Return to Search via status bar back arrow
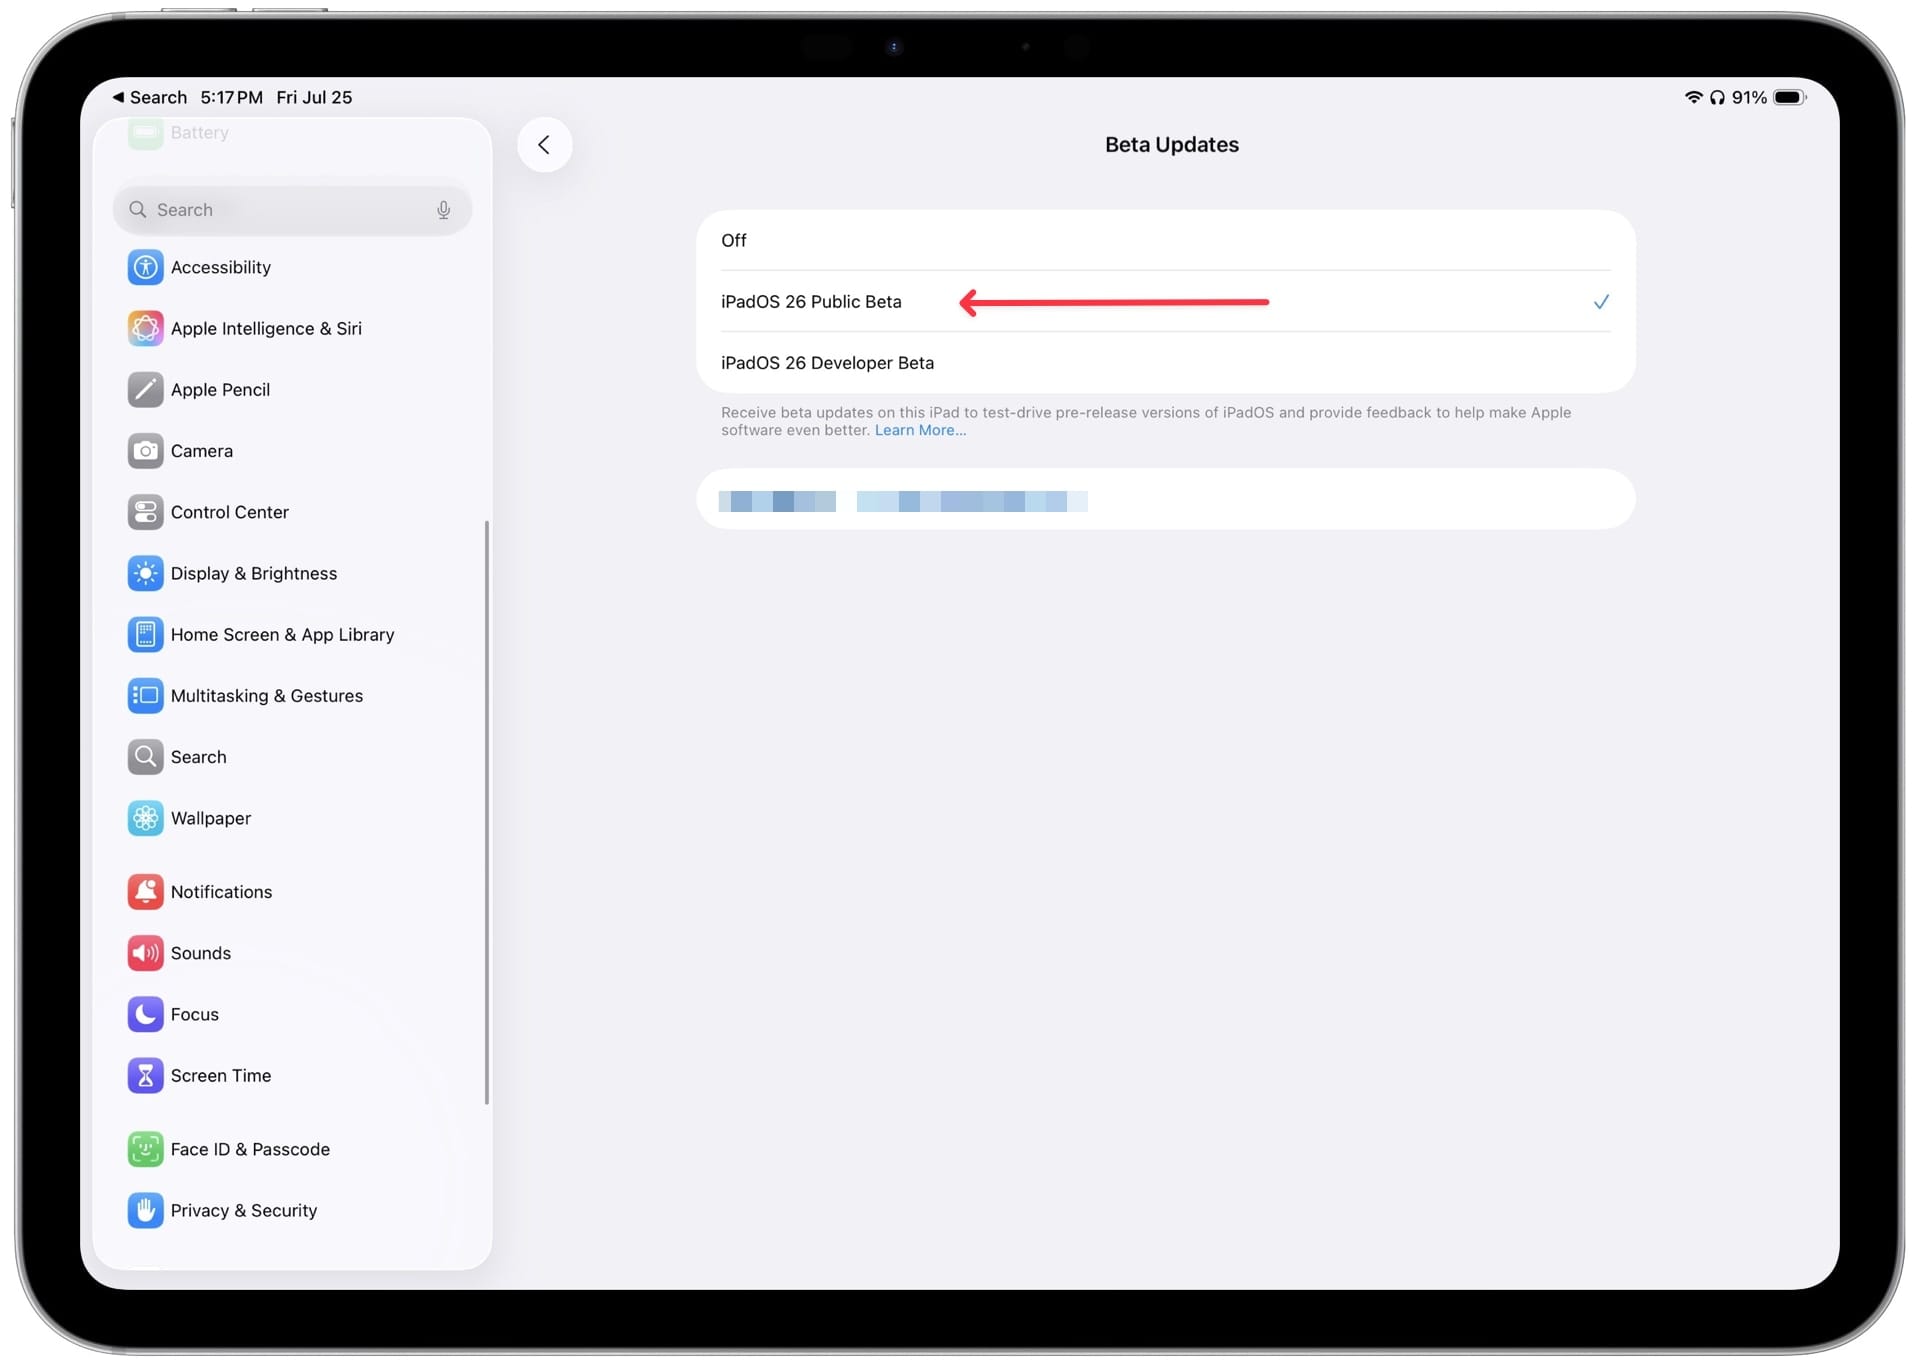1920x1367 pixels. [x=149, y=97]
